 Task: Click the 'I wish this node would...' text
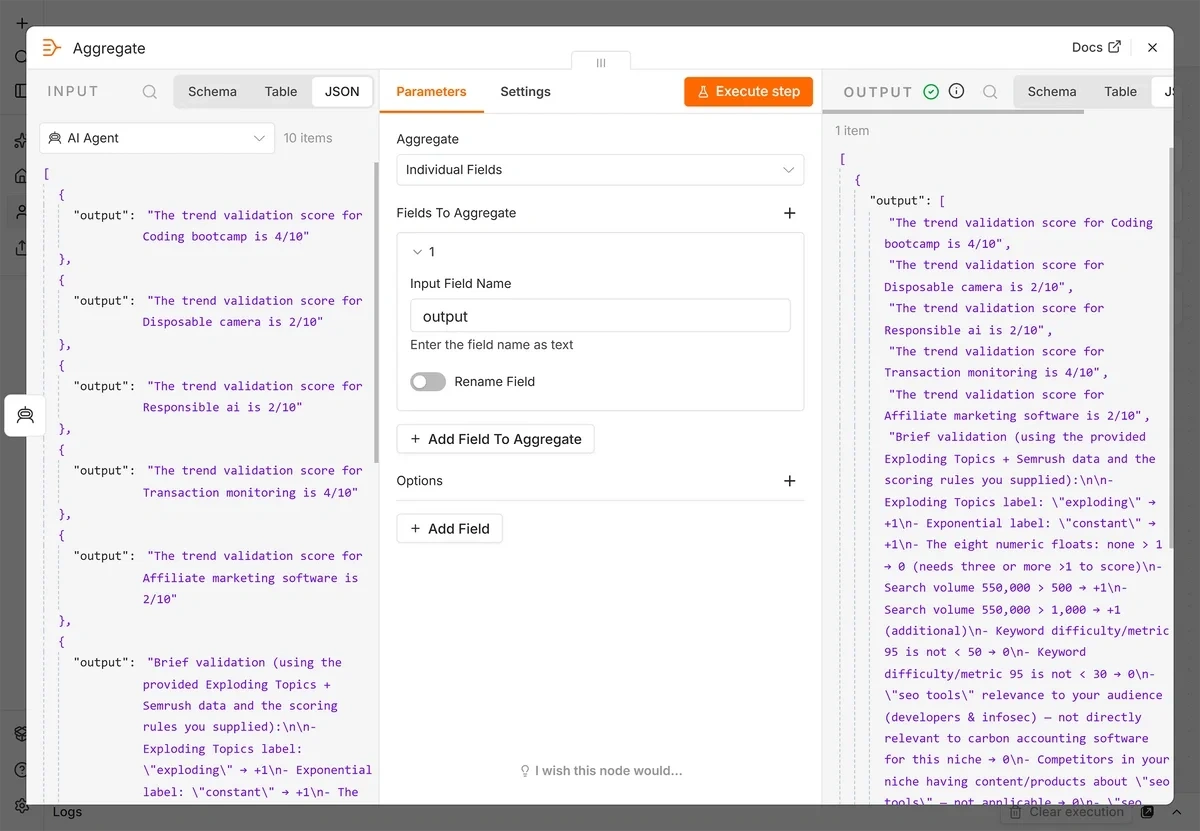609,771
